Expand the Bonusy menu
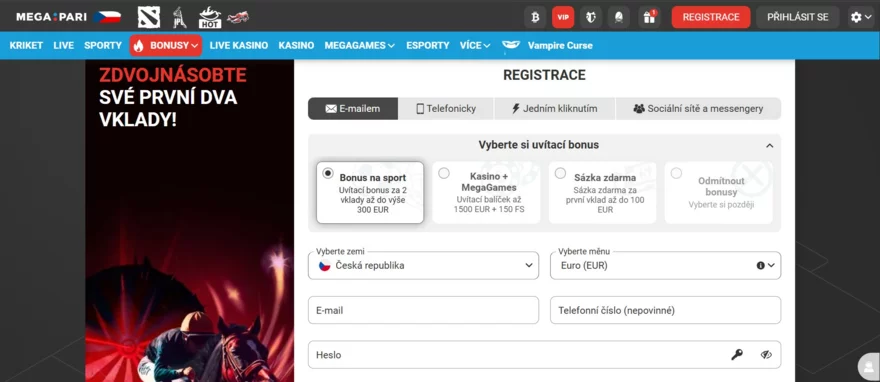 [x=166, y=45]
